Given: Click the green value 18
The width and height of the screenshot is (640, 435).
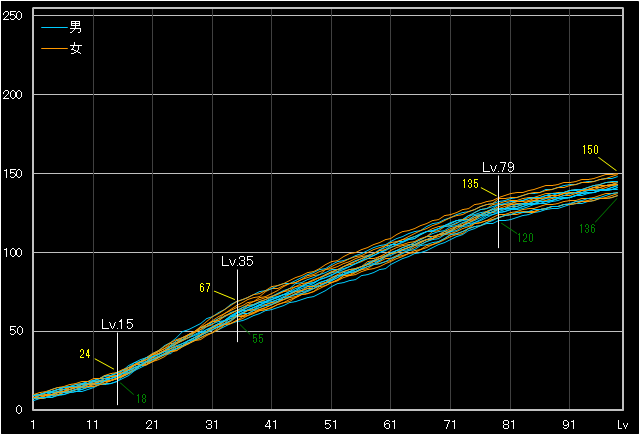Looking at the screenshot, I should click(141, 399).
